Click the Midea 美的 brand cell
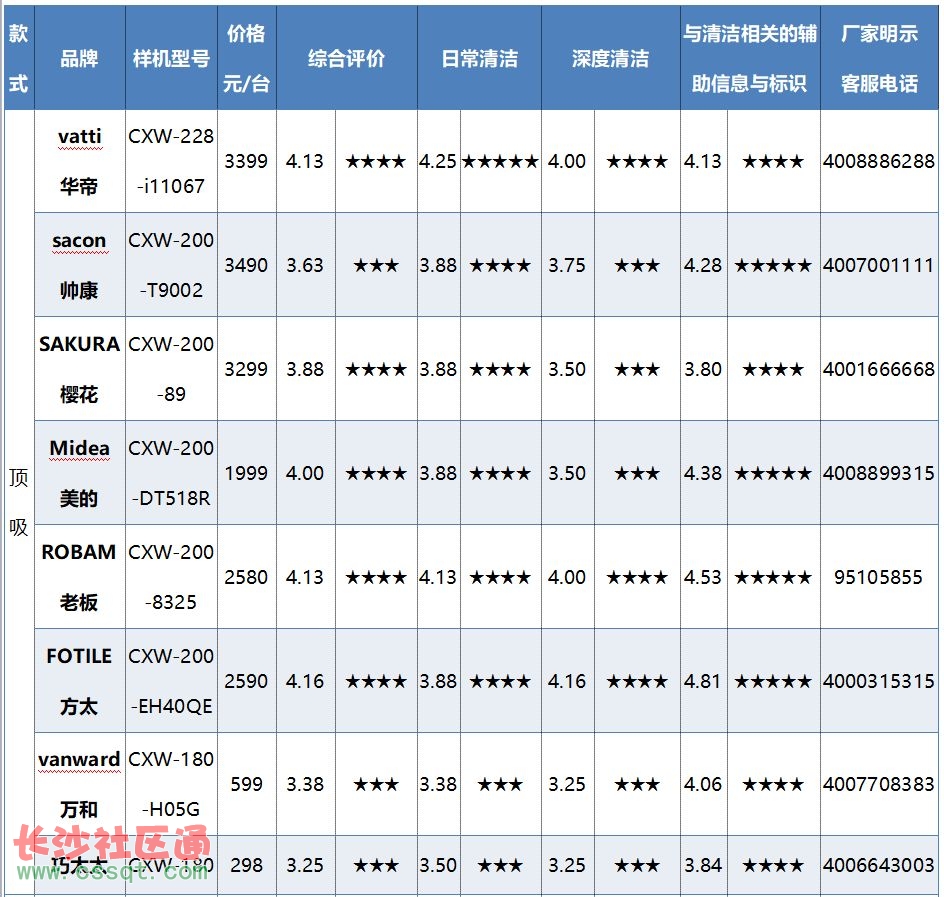Screen dimensions: 944x897 point(79,473)
